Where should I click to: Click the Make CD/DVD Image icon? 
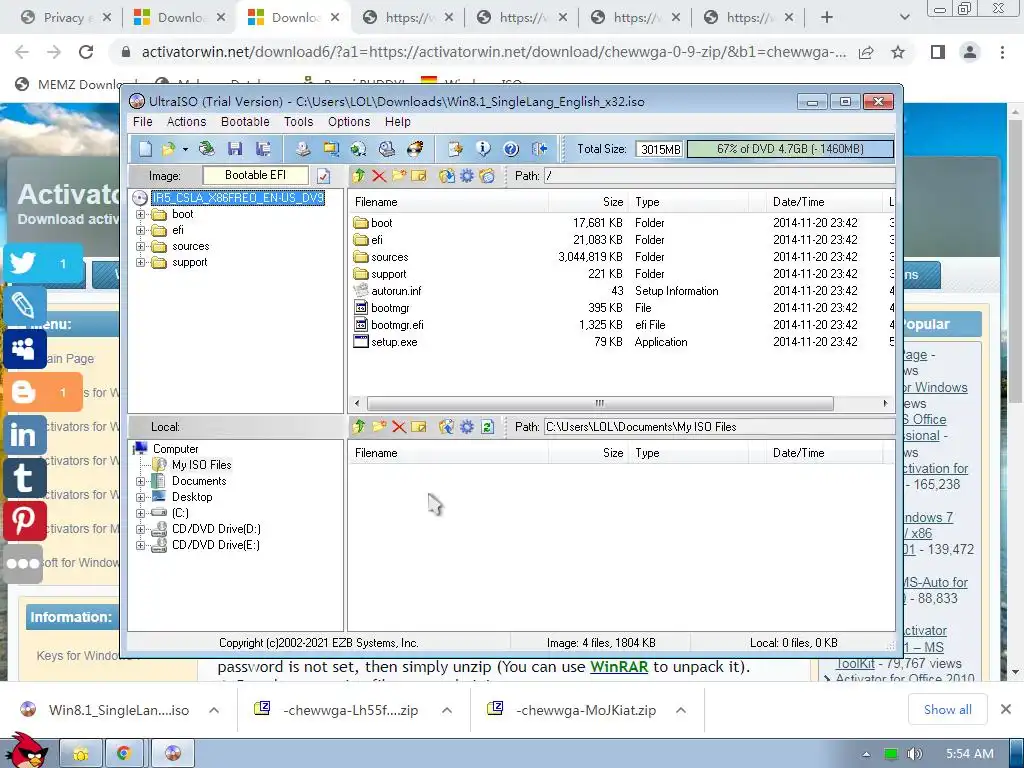pos(302,149)
